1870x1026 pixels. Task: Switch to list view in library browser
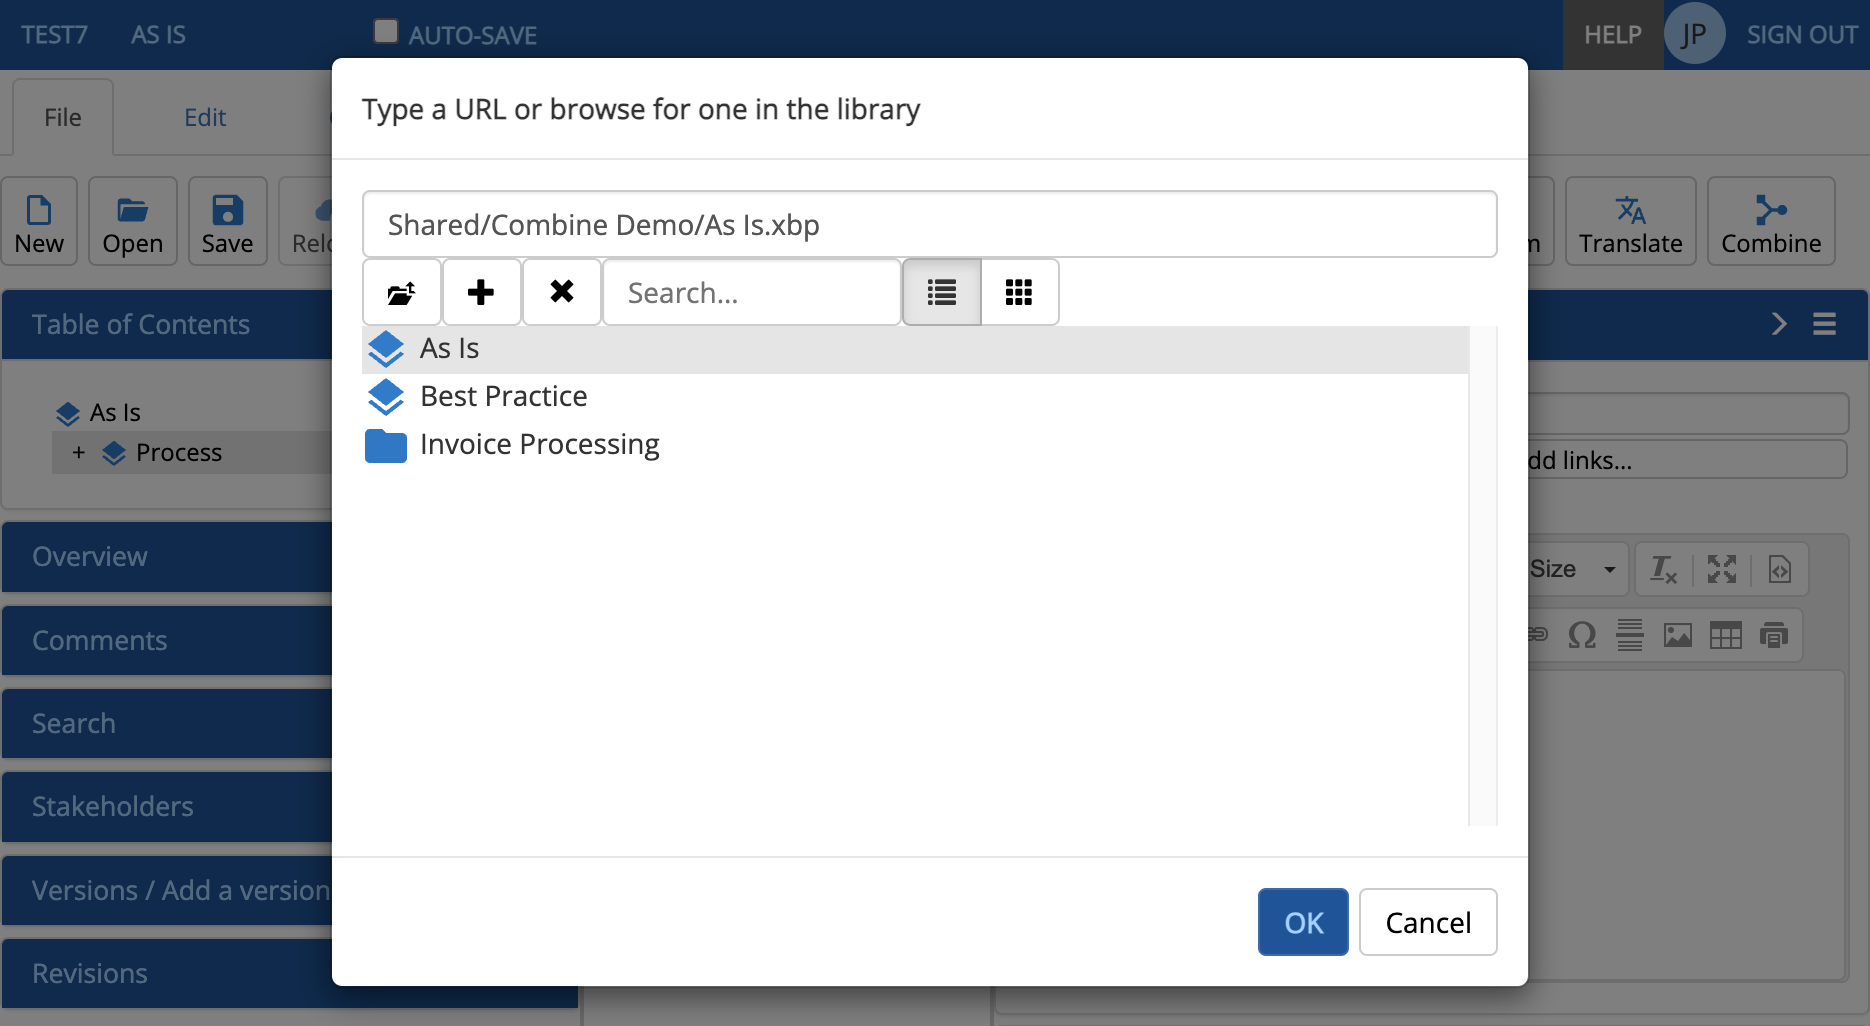coord(941,293)
